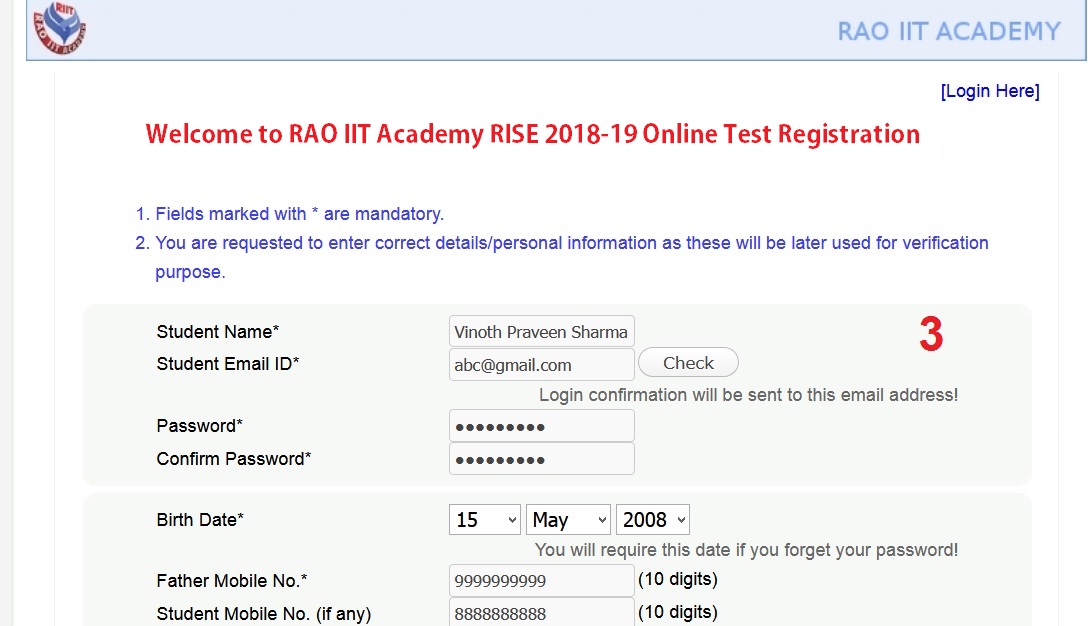1088x626 pixels.
Task: Open the Login Here link
Action: click(x=990, y=91)
